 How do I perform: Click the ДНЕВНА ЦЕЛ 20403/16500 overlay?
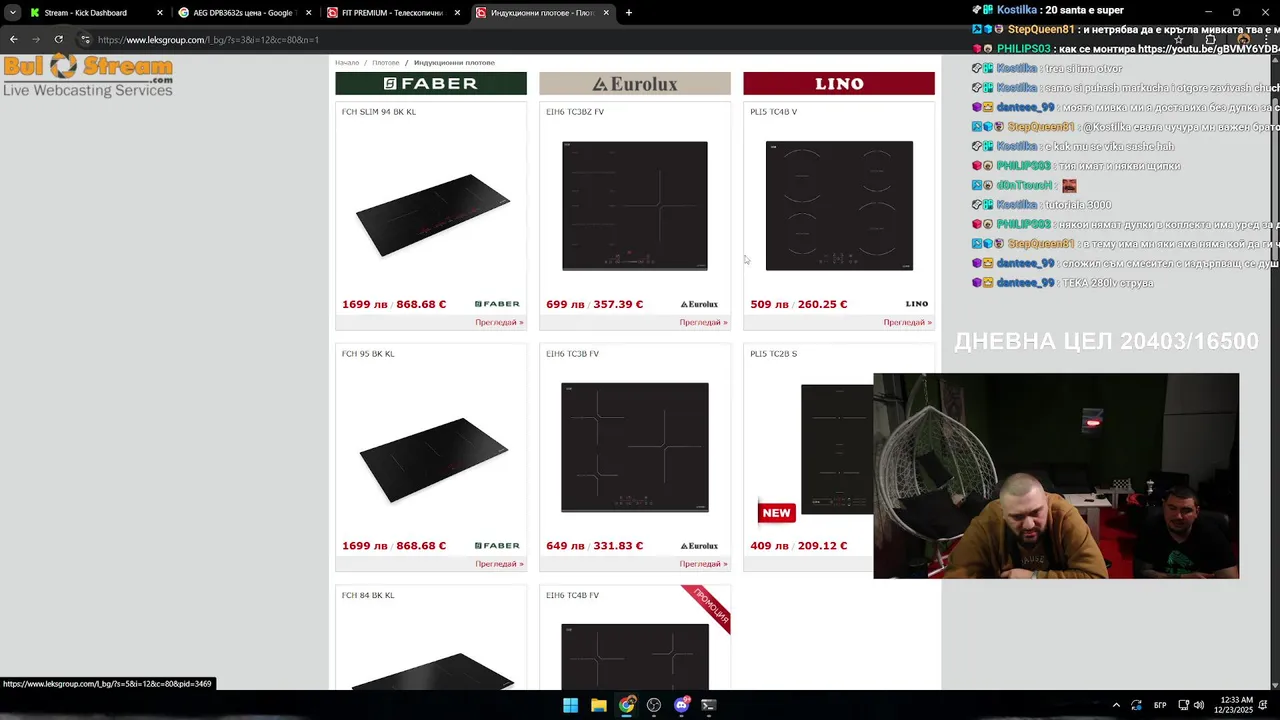click(1106, 341)
